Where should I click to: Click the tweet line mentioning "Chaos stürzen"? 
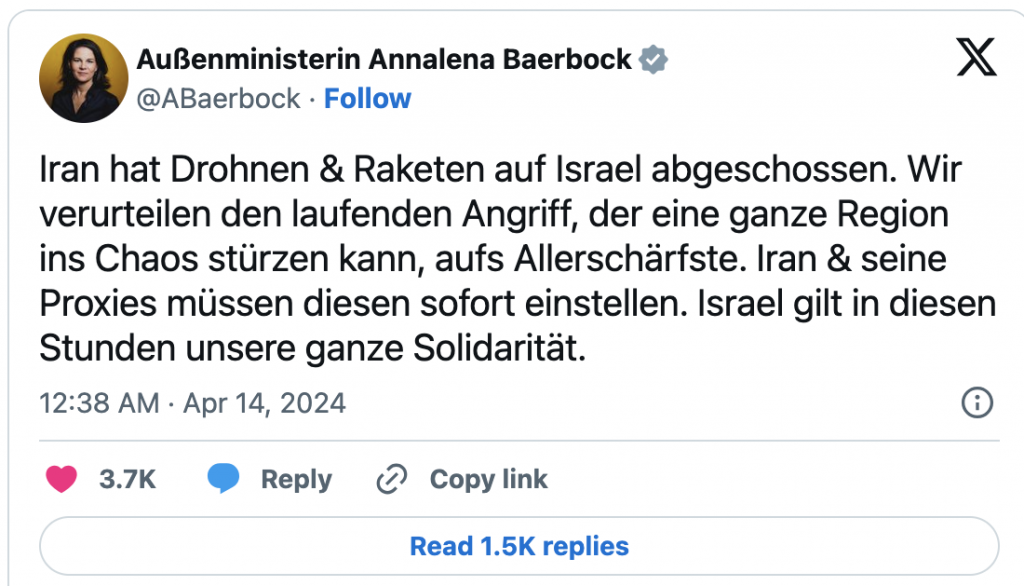[492, 259]
